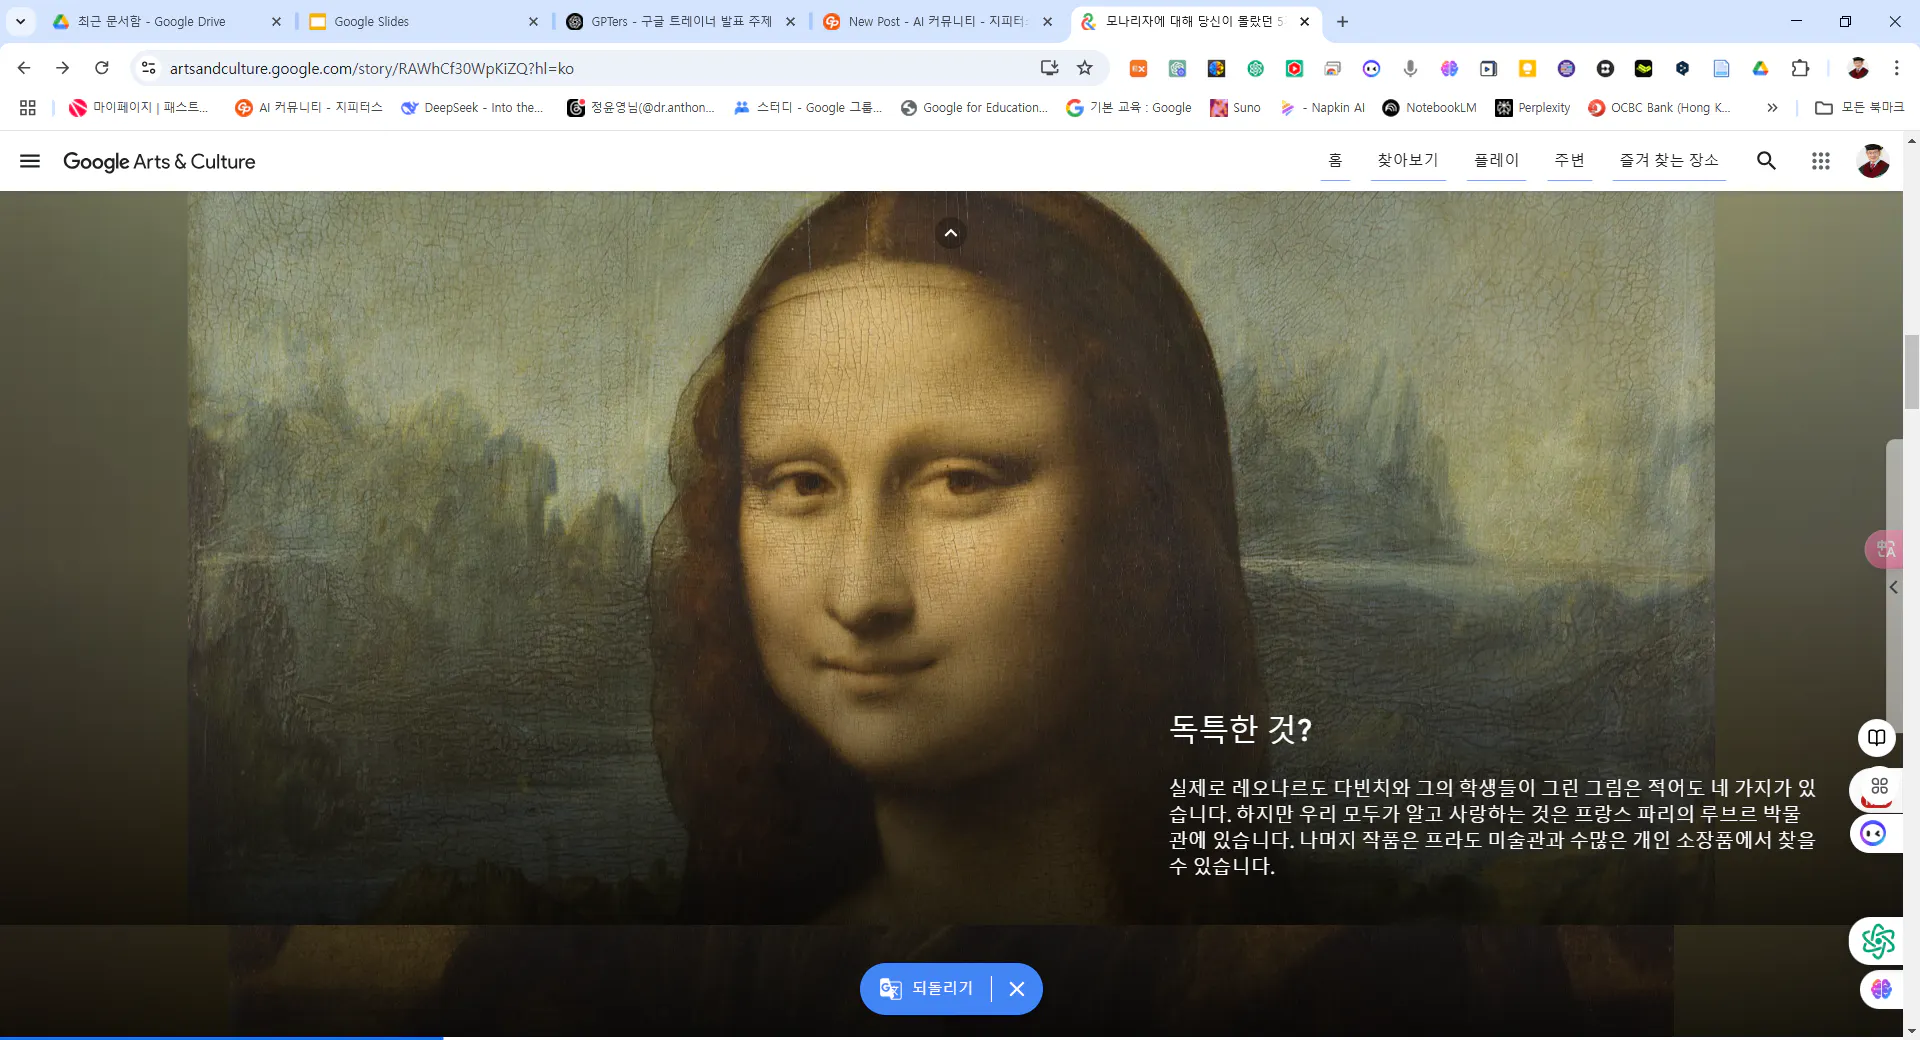
Task: Click the floating purple face assistant icon
Action: pos(1874,833)
